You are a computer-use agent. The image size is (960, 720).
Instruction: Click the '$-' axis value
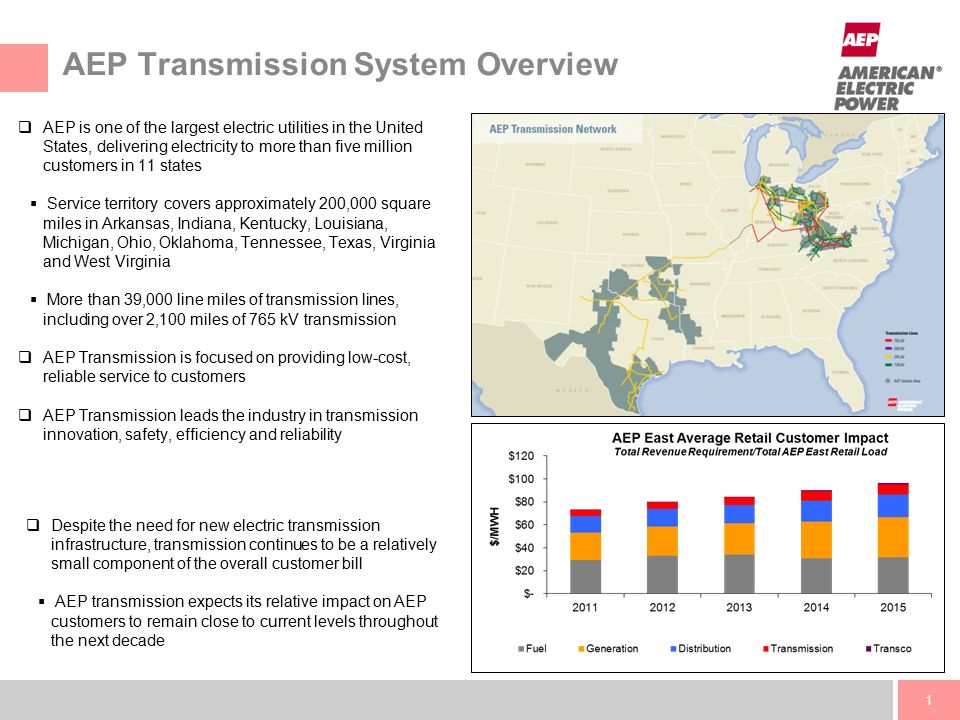click(528, 594)
